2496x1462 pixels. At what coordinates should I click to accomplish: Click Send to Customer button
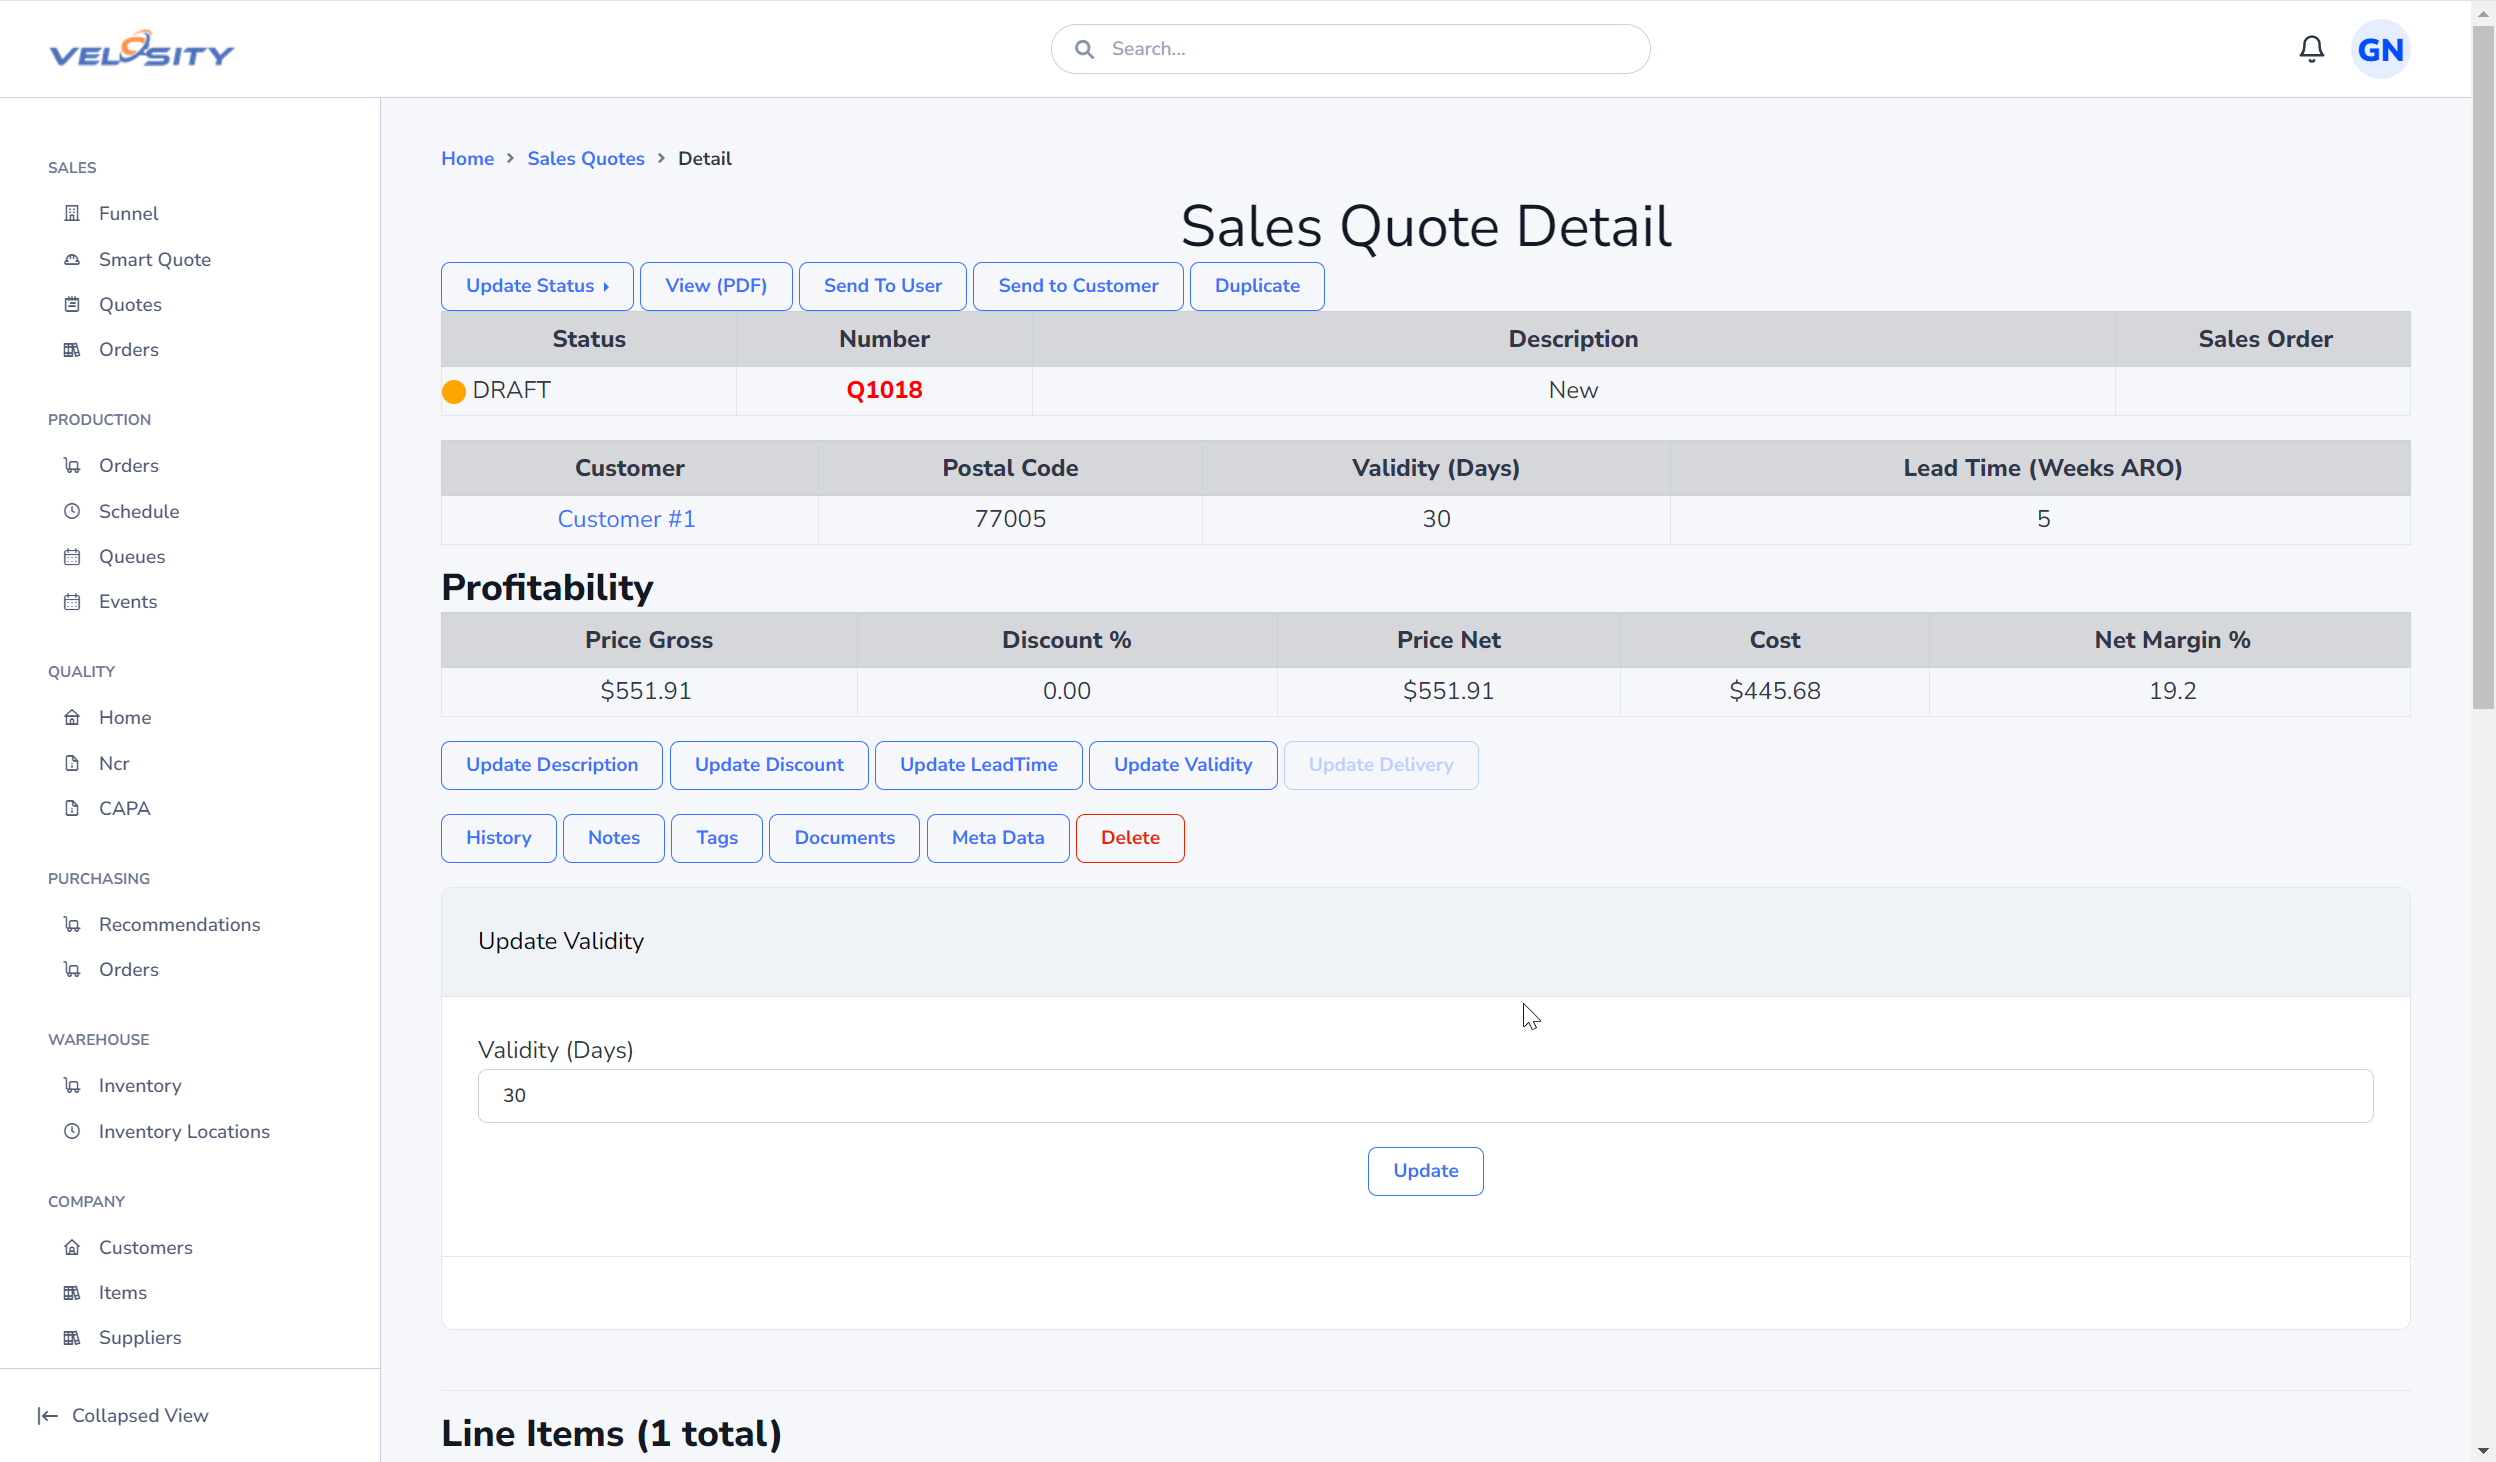[x=1078, y=286]
